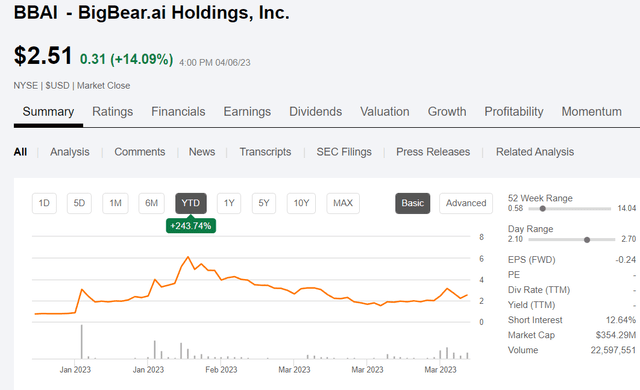Show News items only
This screenshot has height=390, width=640.
coord(202,152)
